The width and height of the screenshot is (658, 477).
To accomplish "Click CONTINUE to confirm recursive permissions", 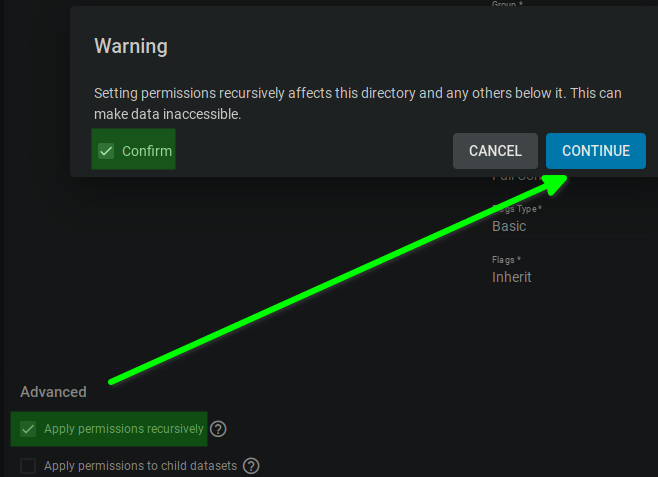I will coord(596,151).
